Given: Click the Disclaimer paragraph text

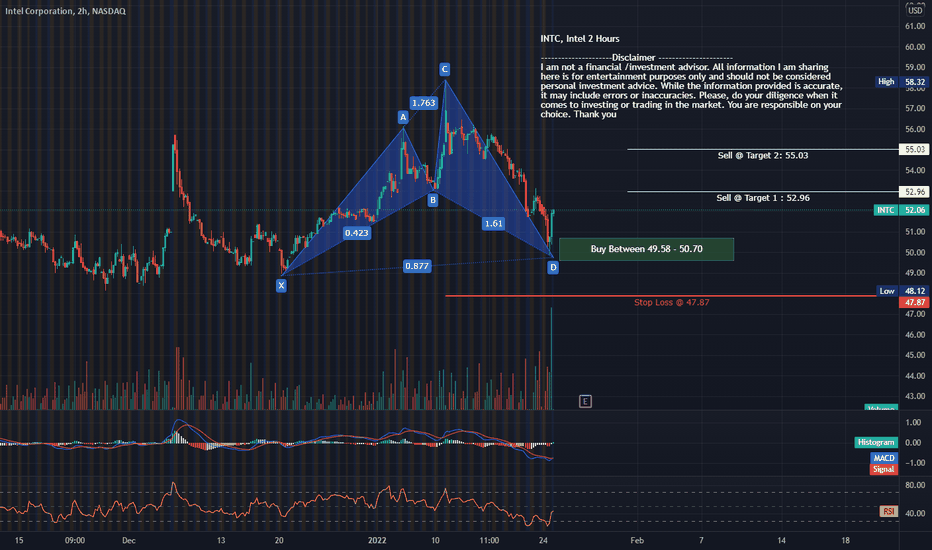Looking at the screenshot, I should pyautogui.click(x=691, y=90).
